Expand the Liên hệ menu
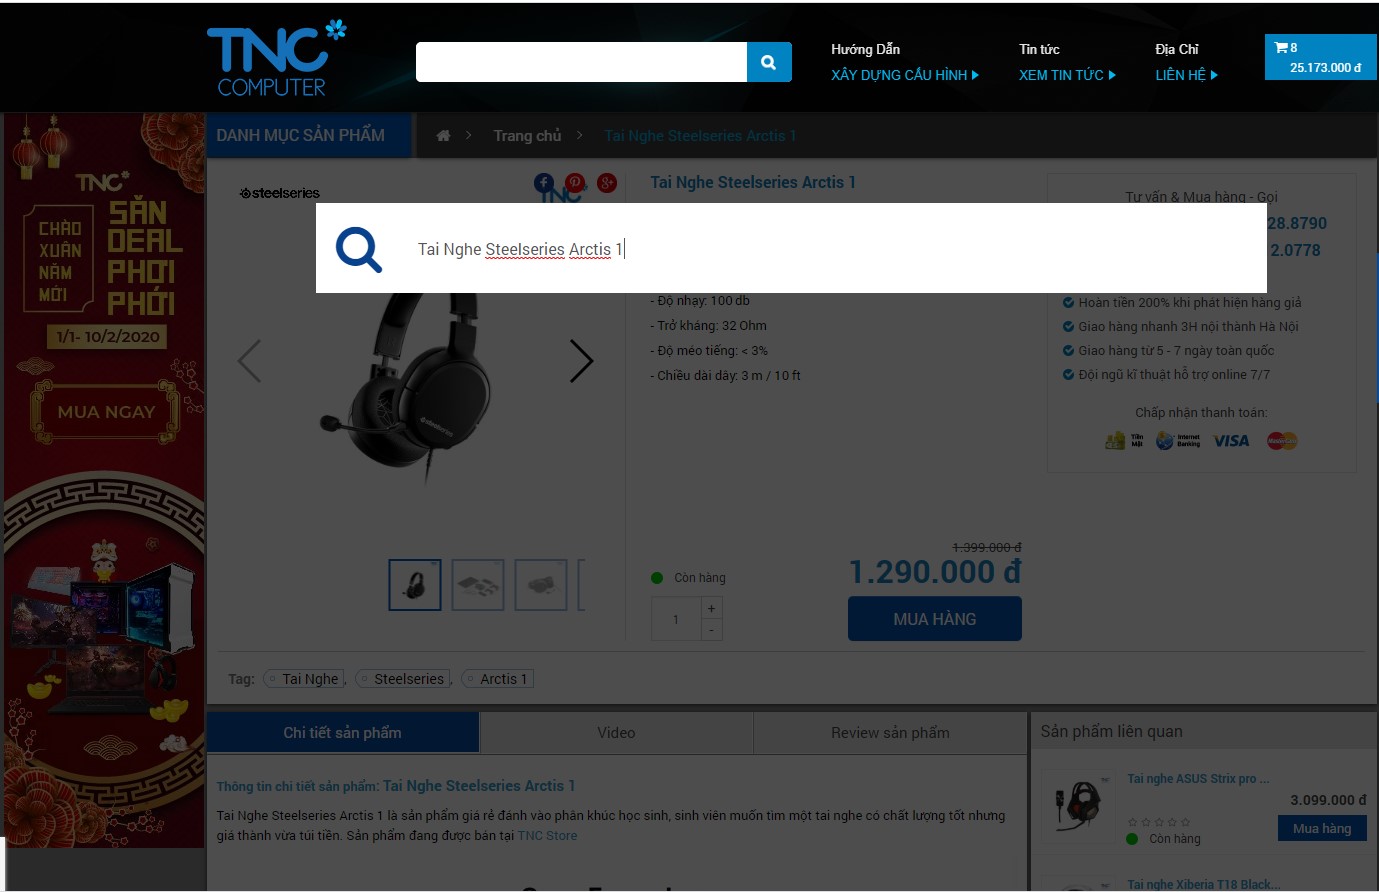Screen dimensions: 1379x892 coord(1186,75)
